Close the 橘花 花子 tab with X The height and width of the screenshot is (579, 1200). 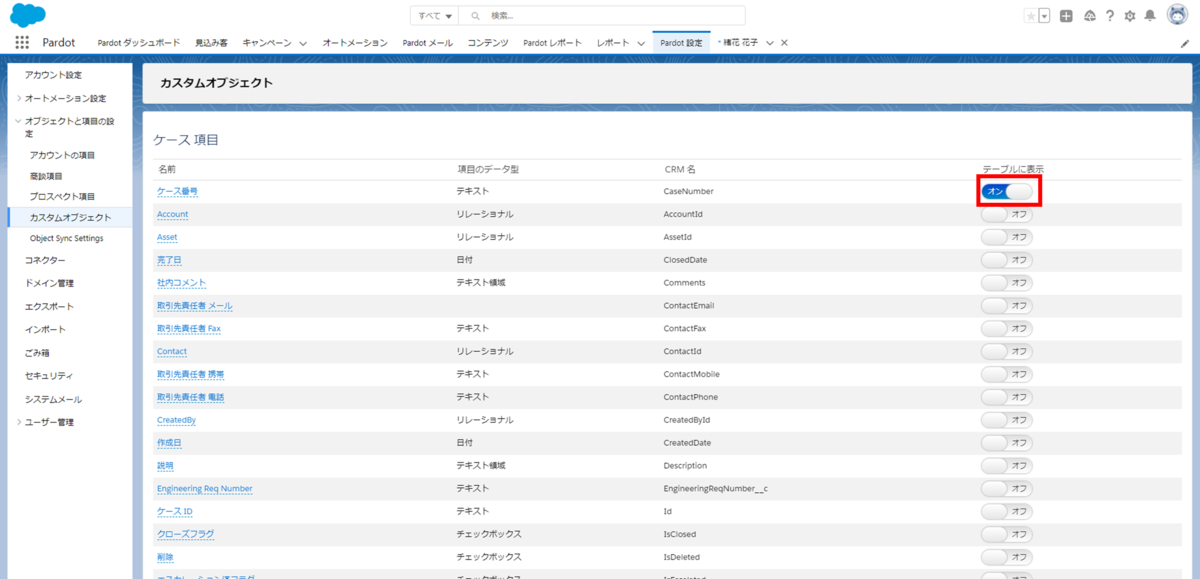coord(784,43)
